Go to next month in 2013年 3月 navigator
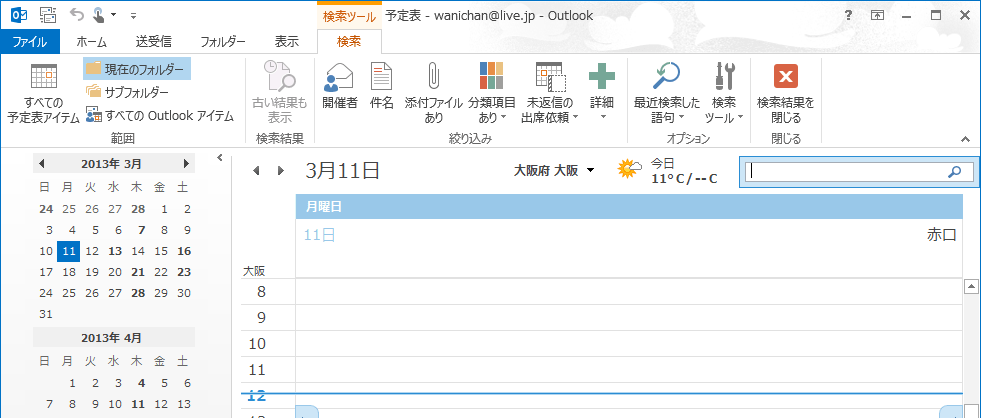 [186, 164]
